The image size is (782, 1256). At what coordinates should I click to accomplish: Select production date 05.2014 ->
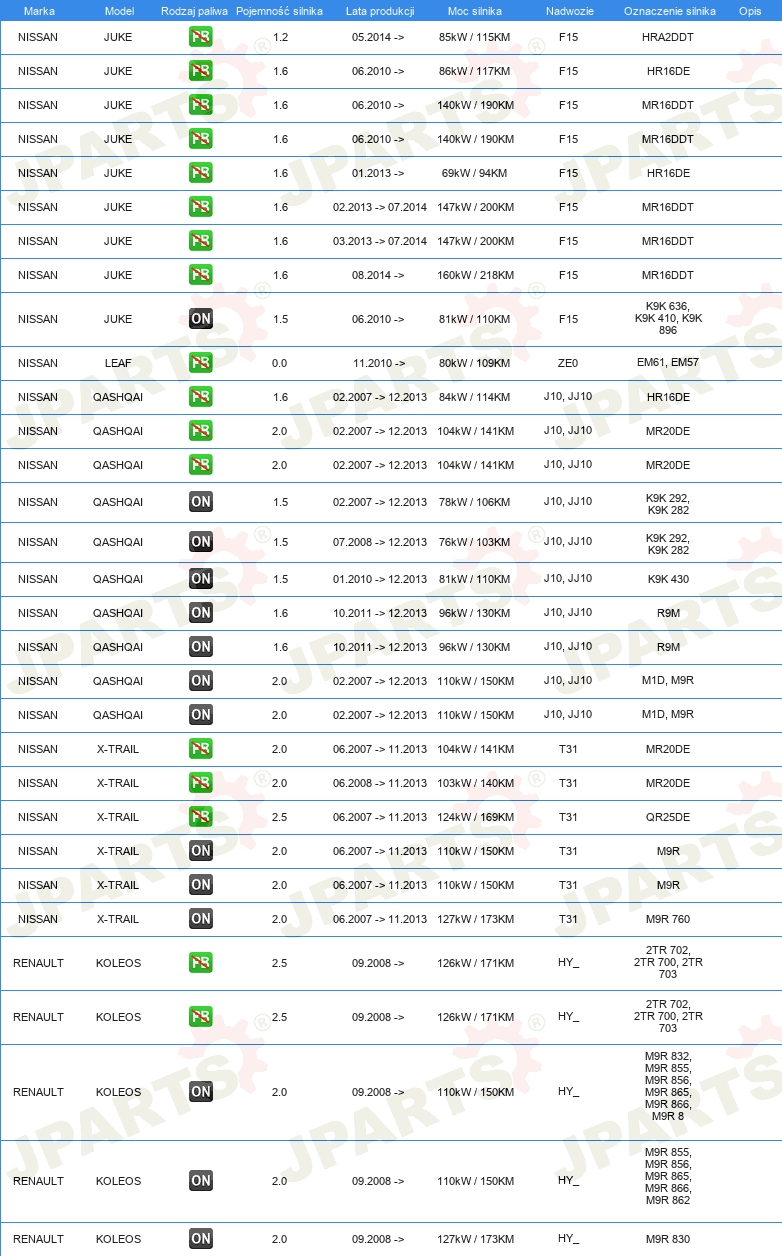pos(378,37)
